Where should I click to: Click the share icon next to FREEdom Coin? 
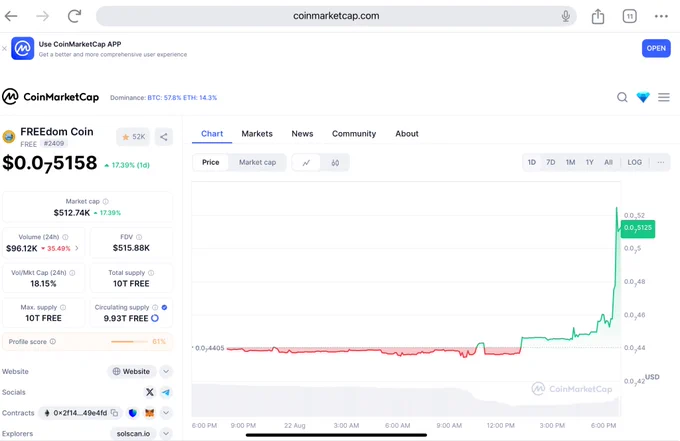163,137
